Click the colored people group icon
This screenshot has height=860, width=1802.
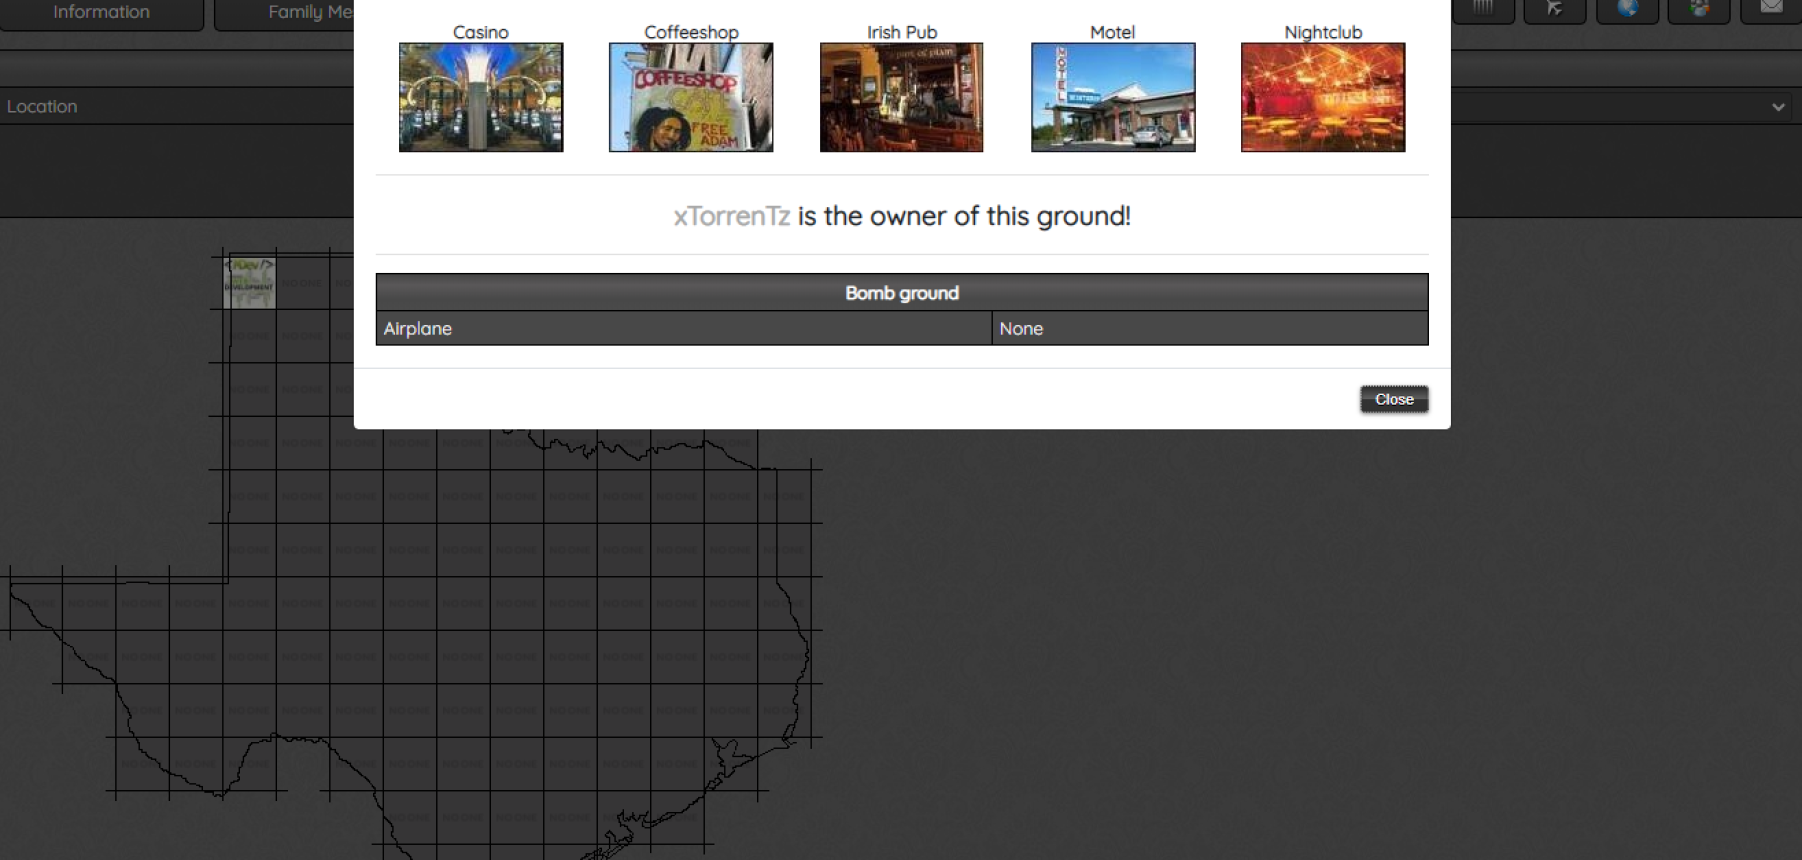pyautogui.click(x=1699, y=9)
